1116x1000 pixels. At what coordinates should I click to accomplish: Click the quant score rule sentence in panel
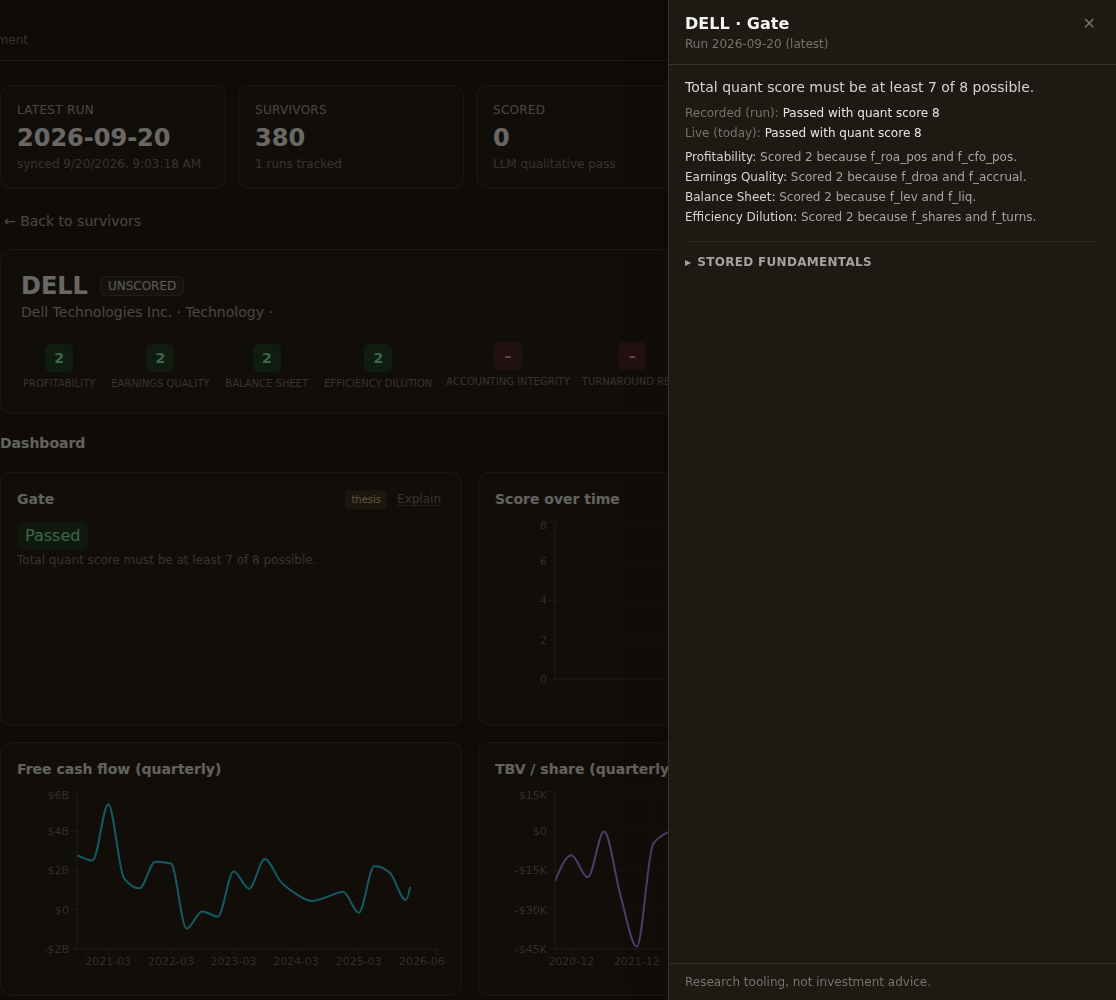(859, 87)
